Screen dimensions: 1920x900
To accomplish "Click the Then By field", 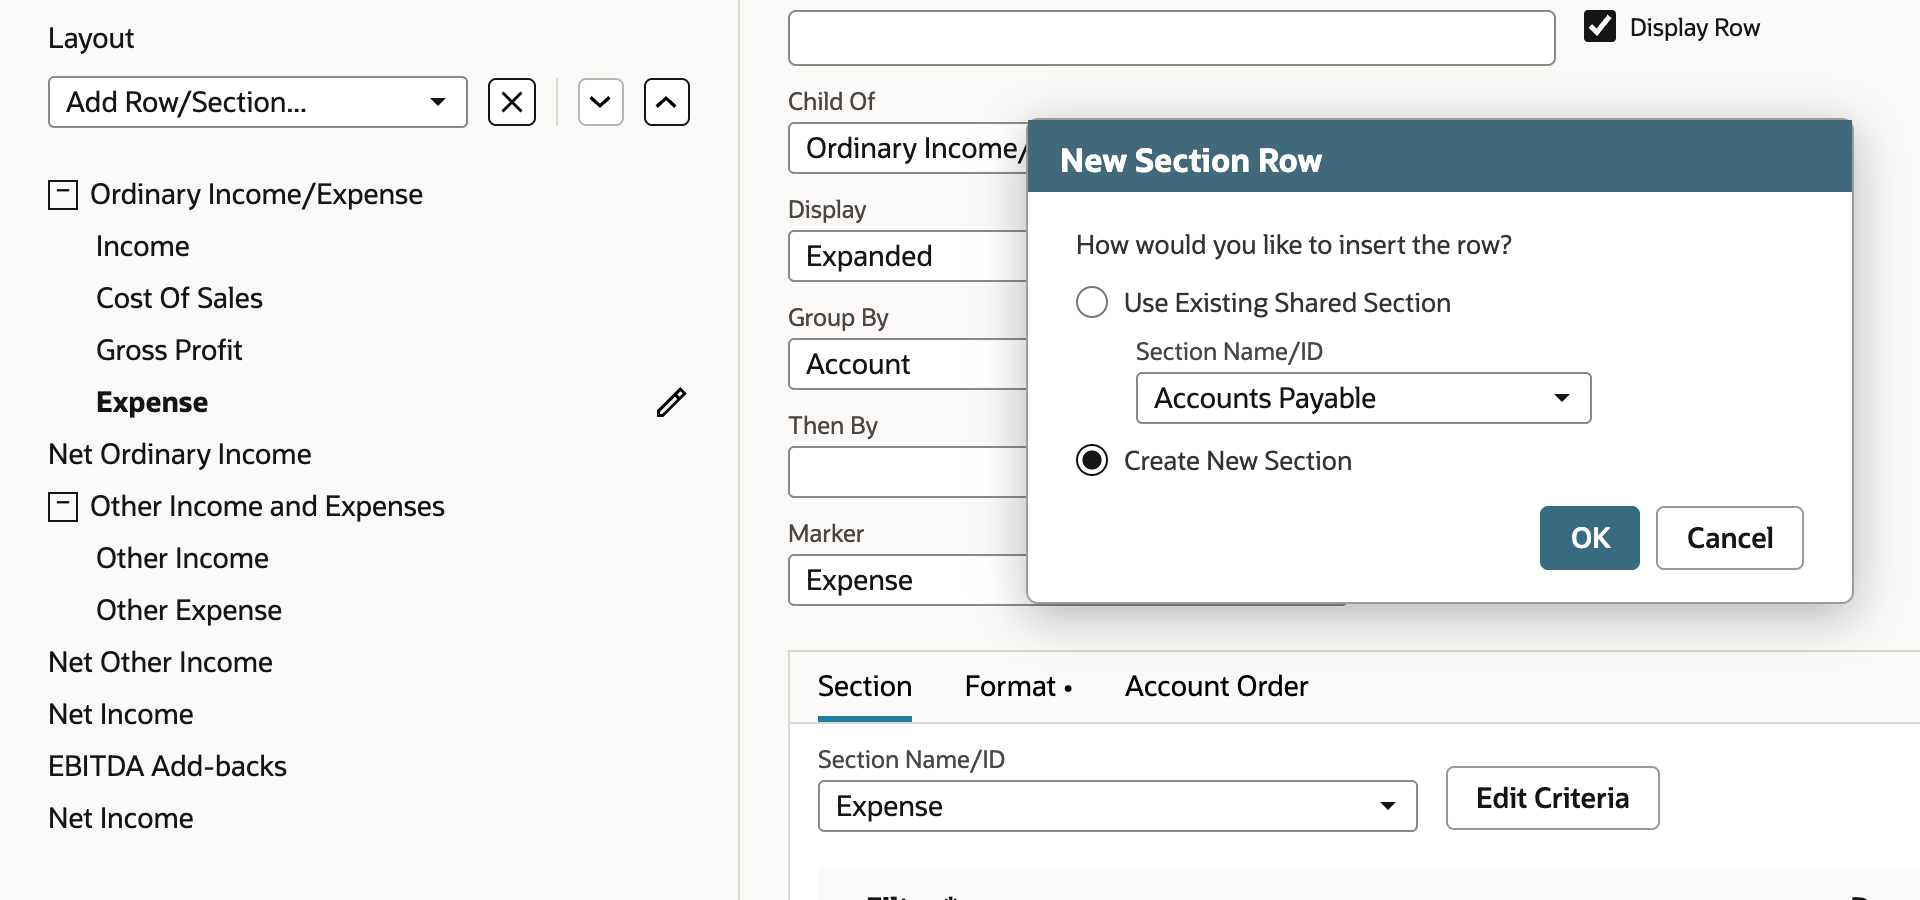I will [x=908, y=472].
